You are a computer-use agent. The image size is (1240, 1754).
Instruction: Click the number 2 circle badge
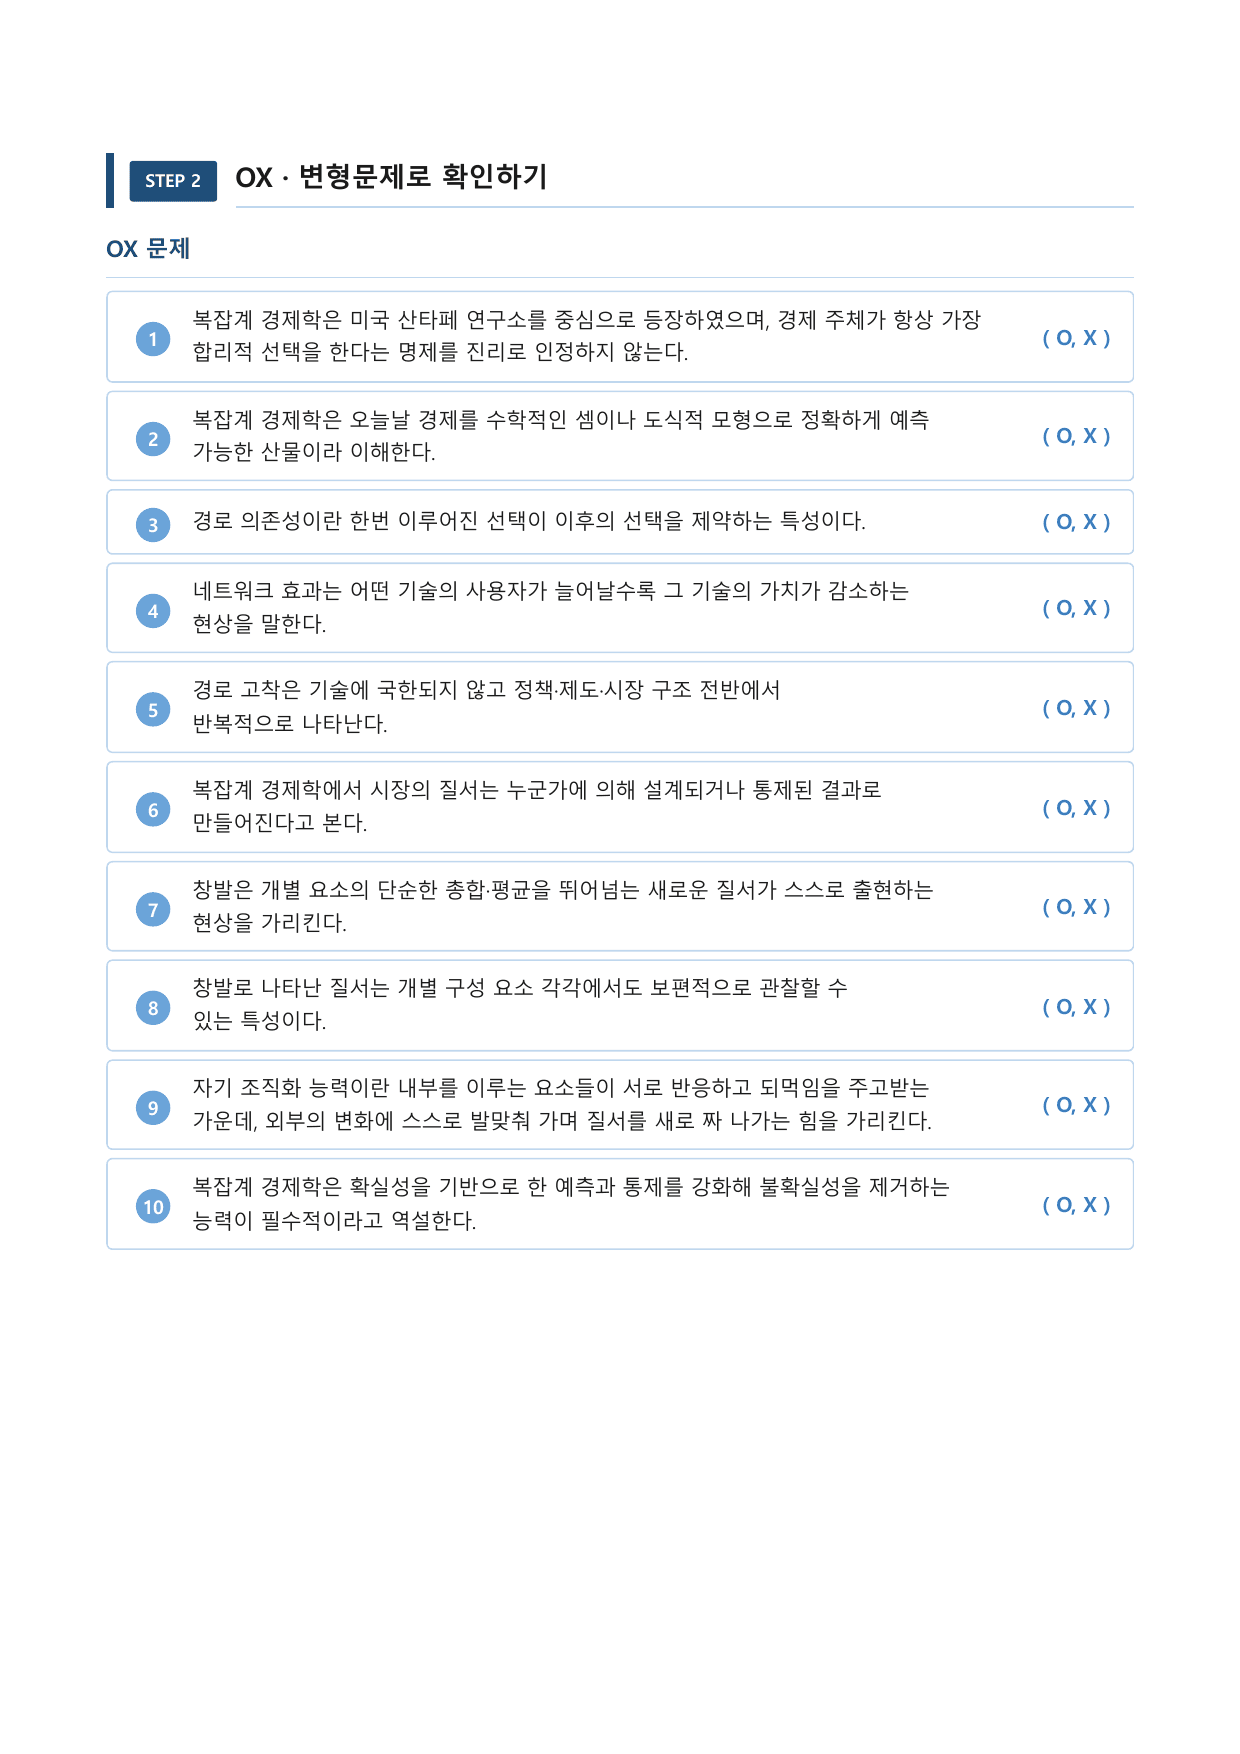click(x=153, y=439)
